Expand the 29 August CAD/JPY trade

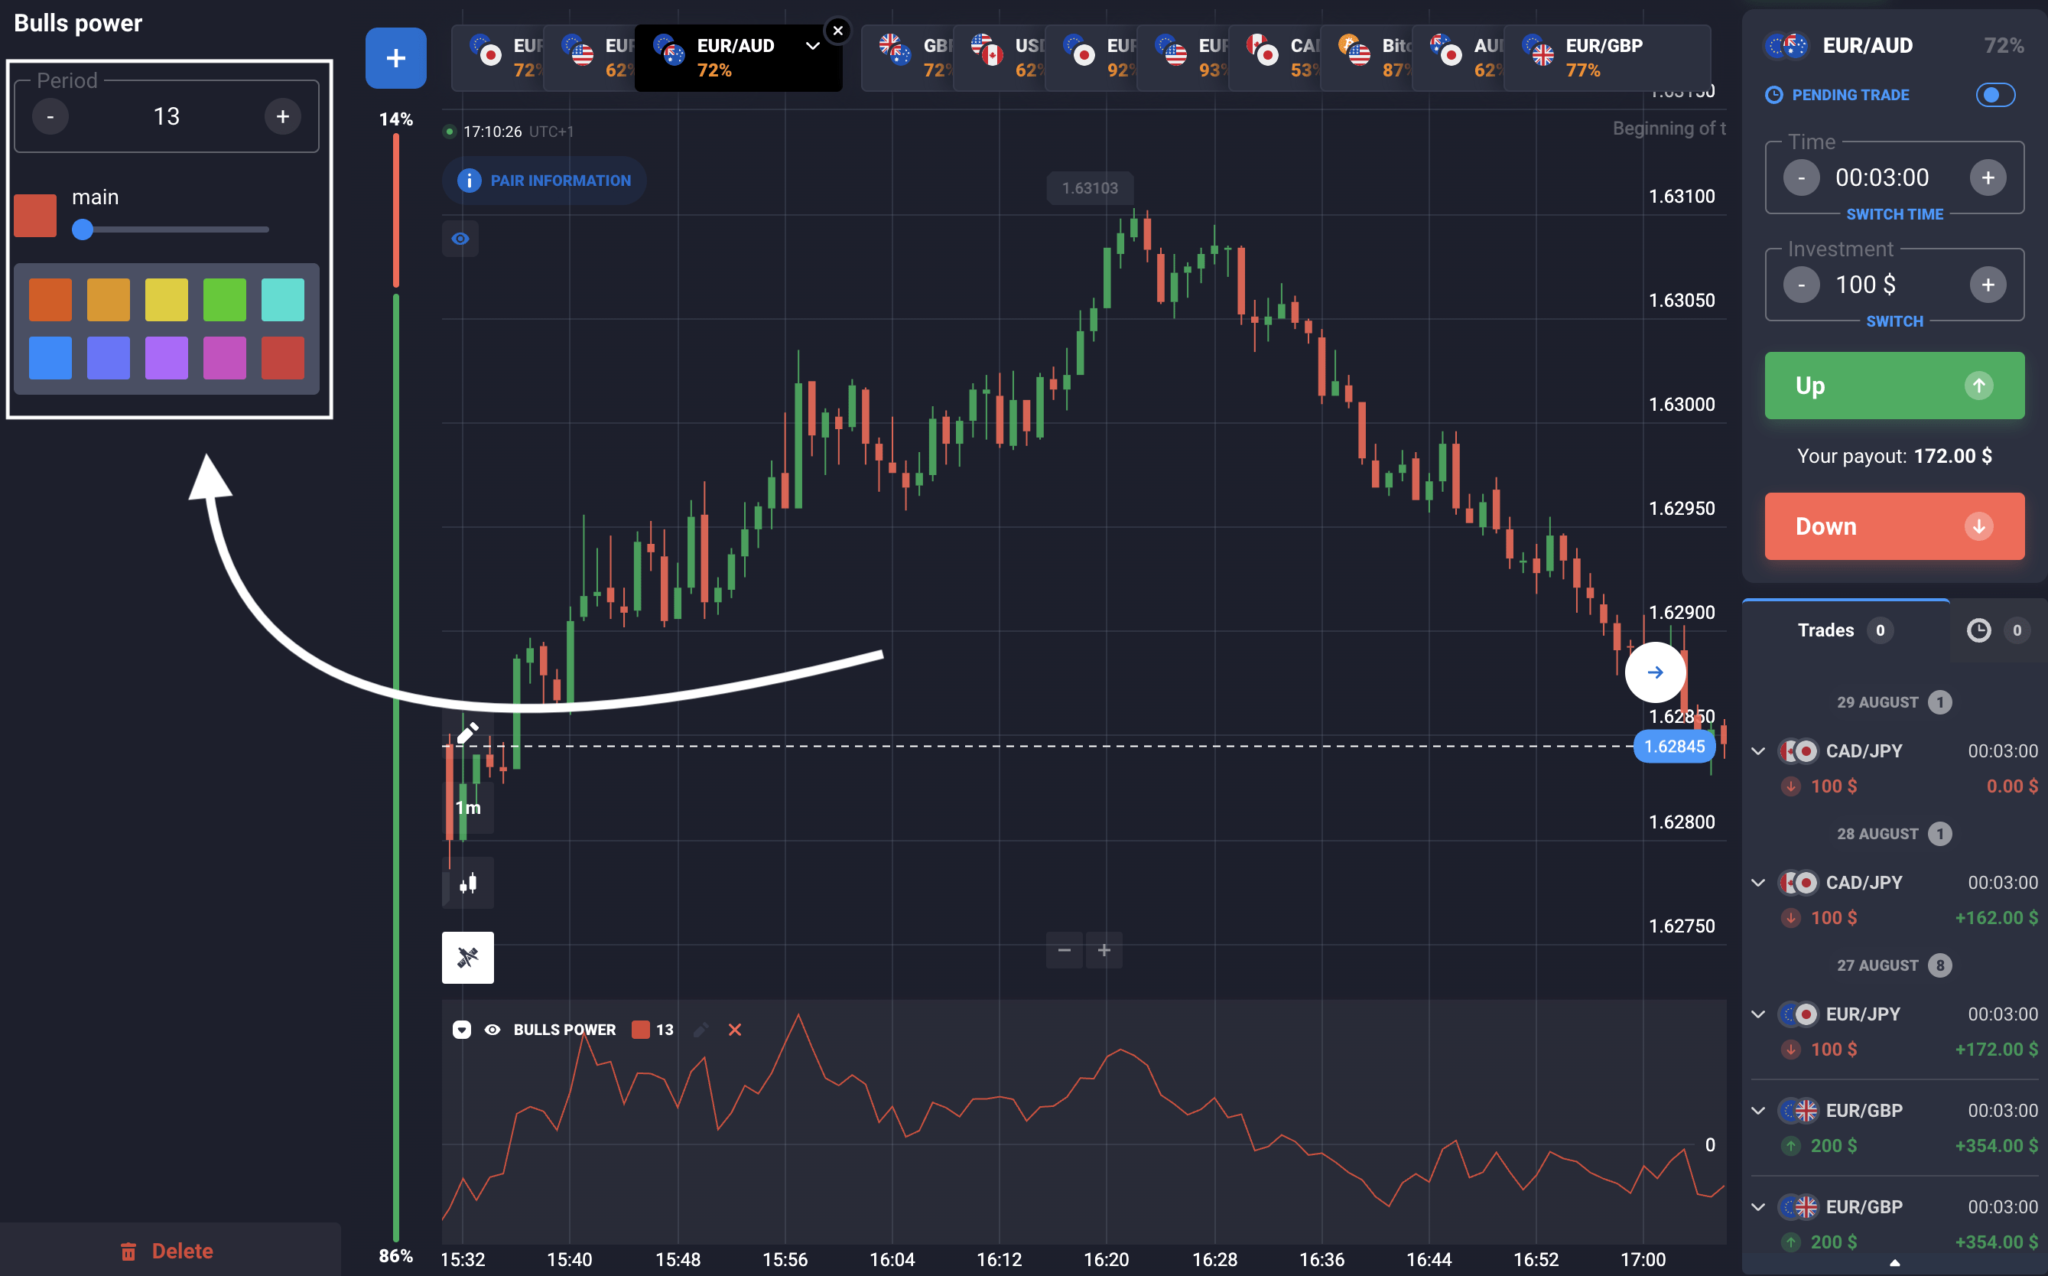click(x=1758, y=751)
